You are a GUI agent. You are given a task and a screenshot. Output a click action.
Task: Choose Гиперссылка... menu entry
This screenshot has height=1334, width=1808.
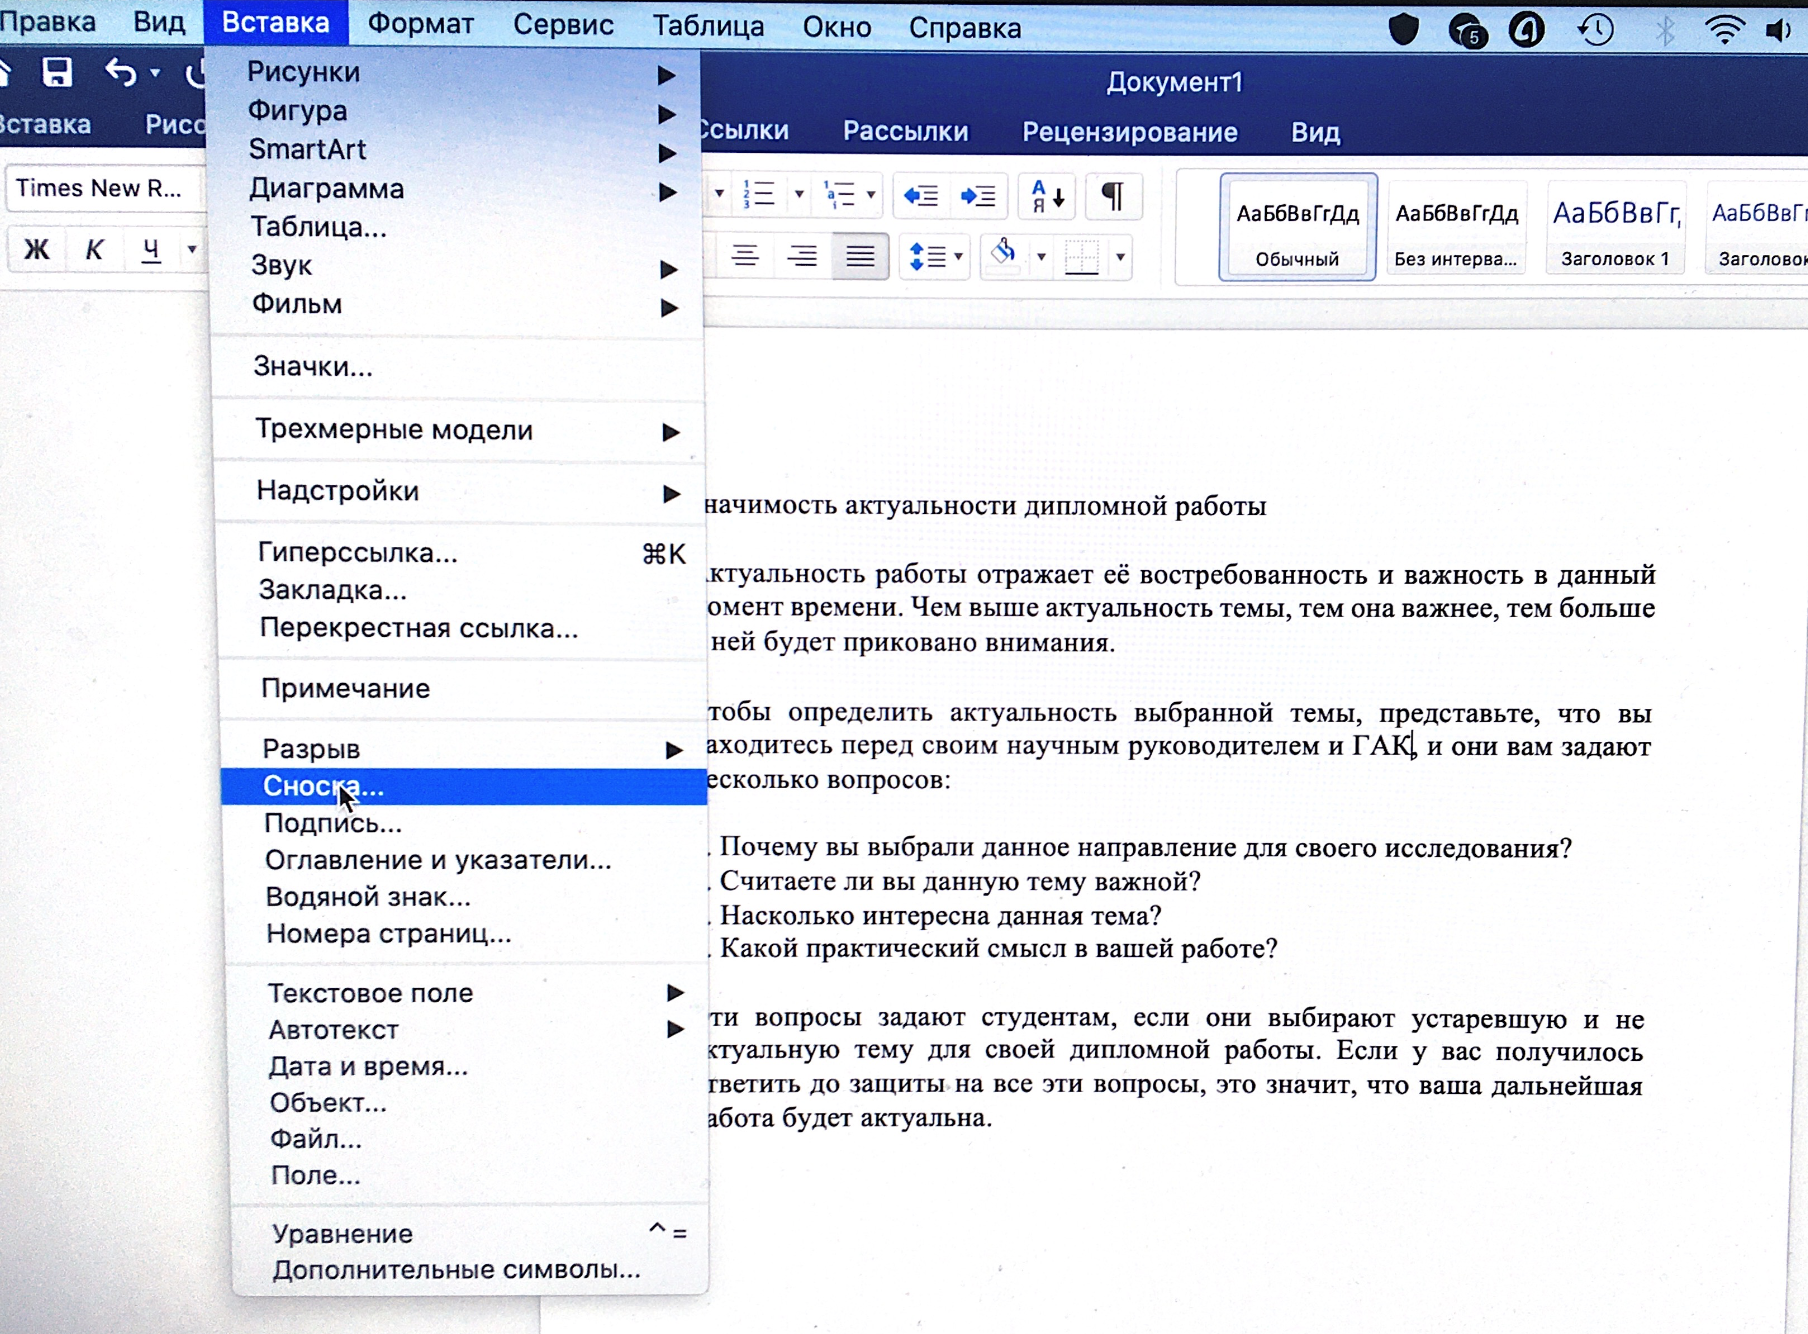(462, 553)
